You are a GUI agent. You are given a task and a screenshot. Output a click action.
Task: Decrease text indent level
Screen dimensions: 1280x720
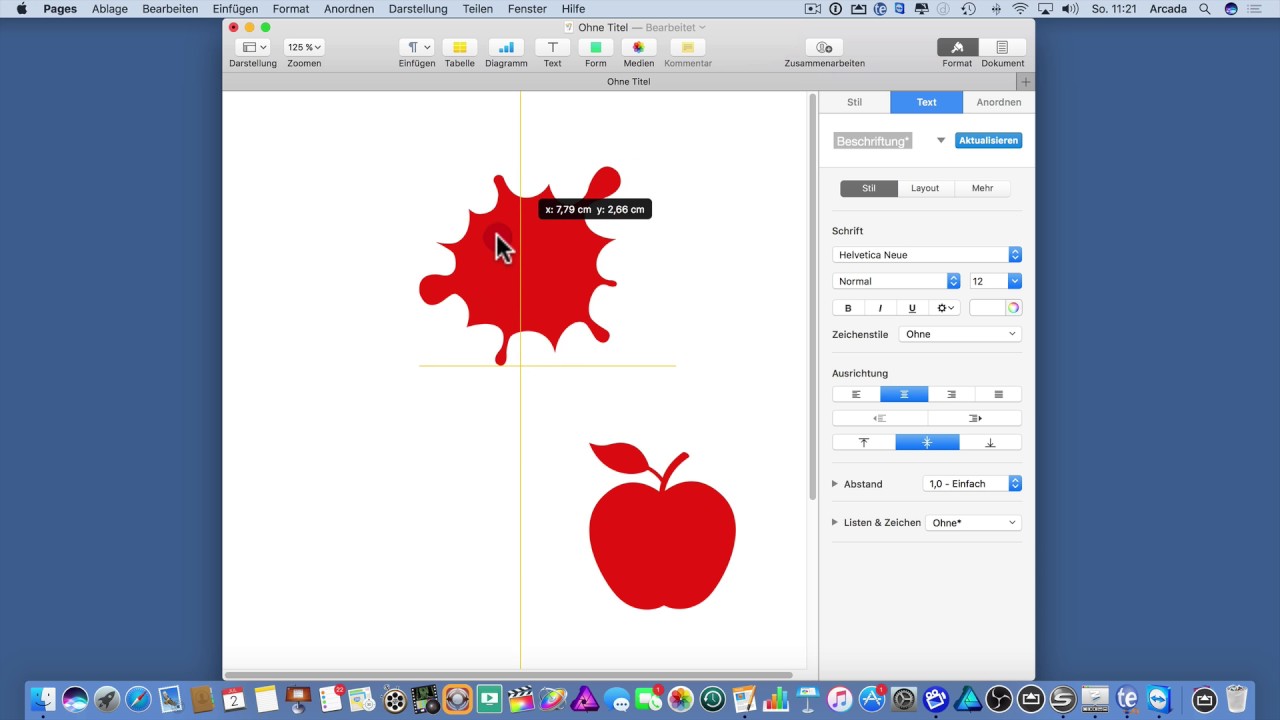tap(880, 418)
